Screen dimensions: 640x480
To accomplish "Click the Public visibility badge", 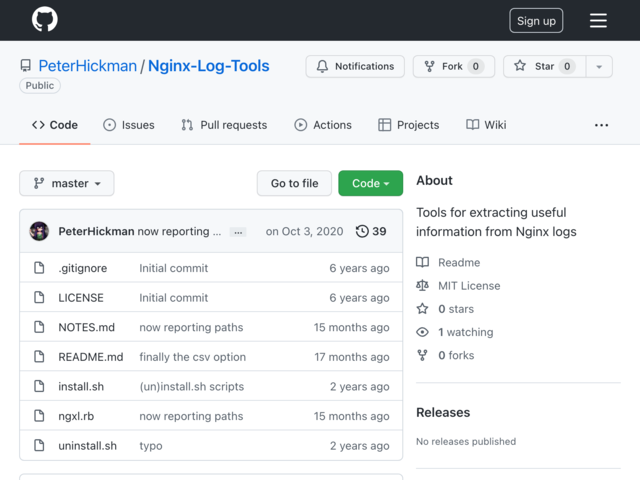I will pos(40,86).
